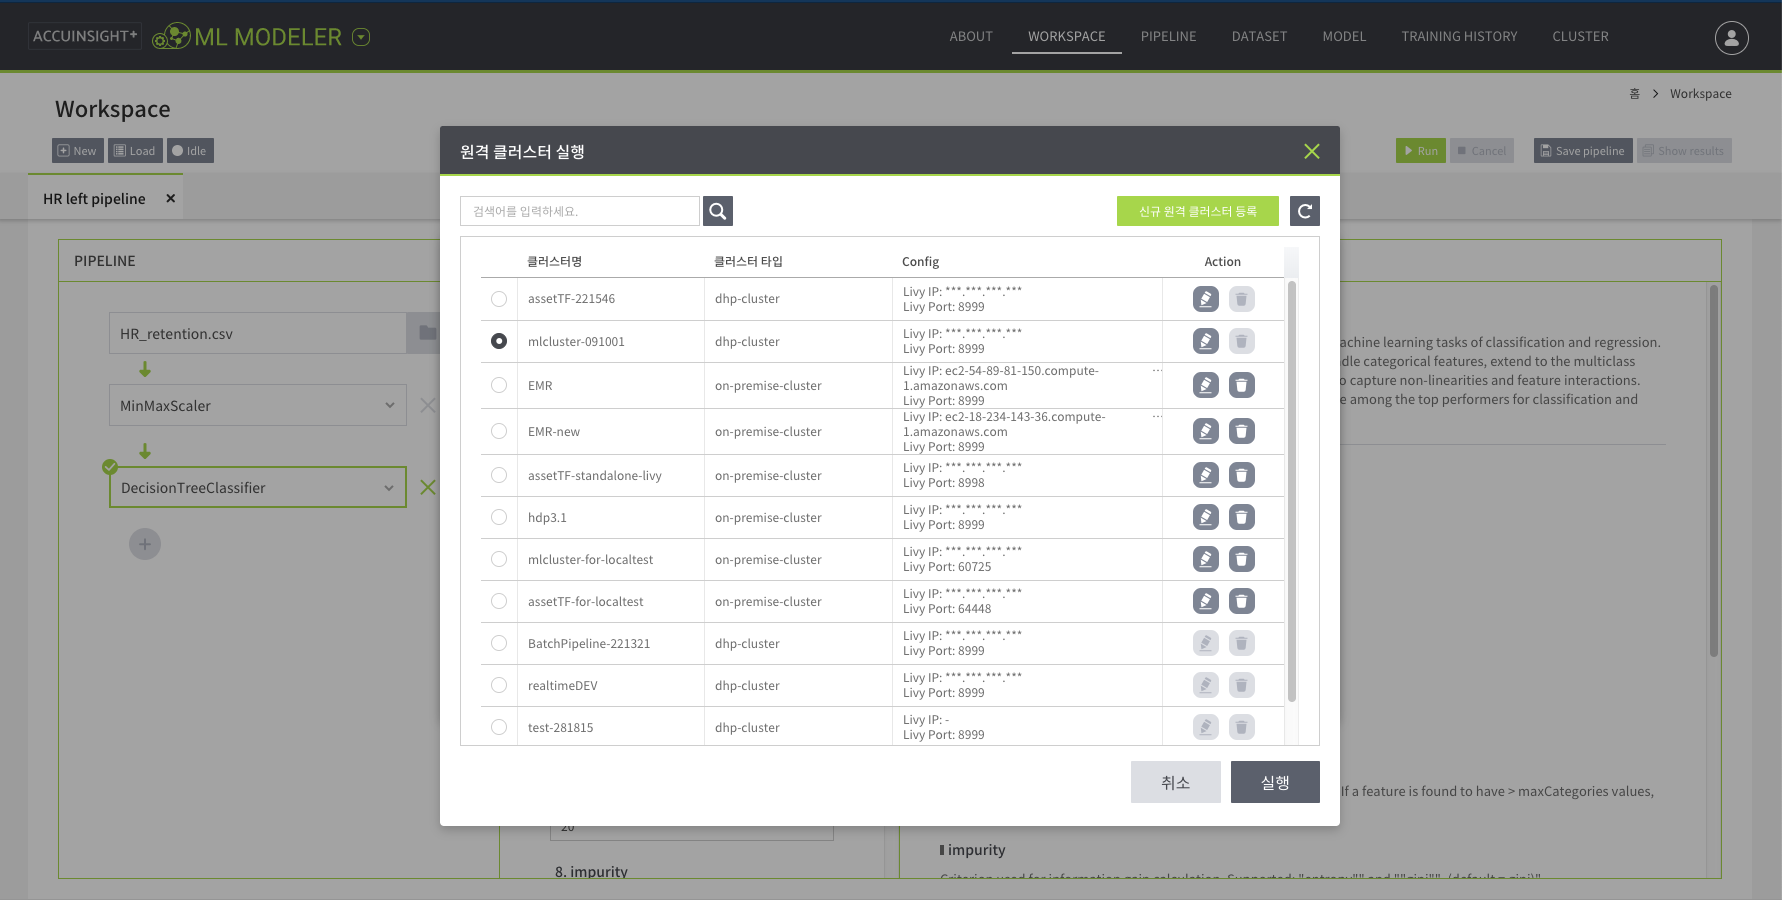
Task: Open the ML Modeler dropdown arrow
Action: pyautogui.click(x=362, y=37)
